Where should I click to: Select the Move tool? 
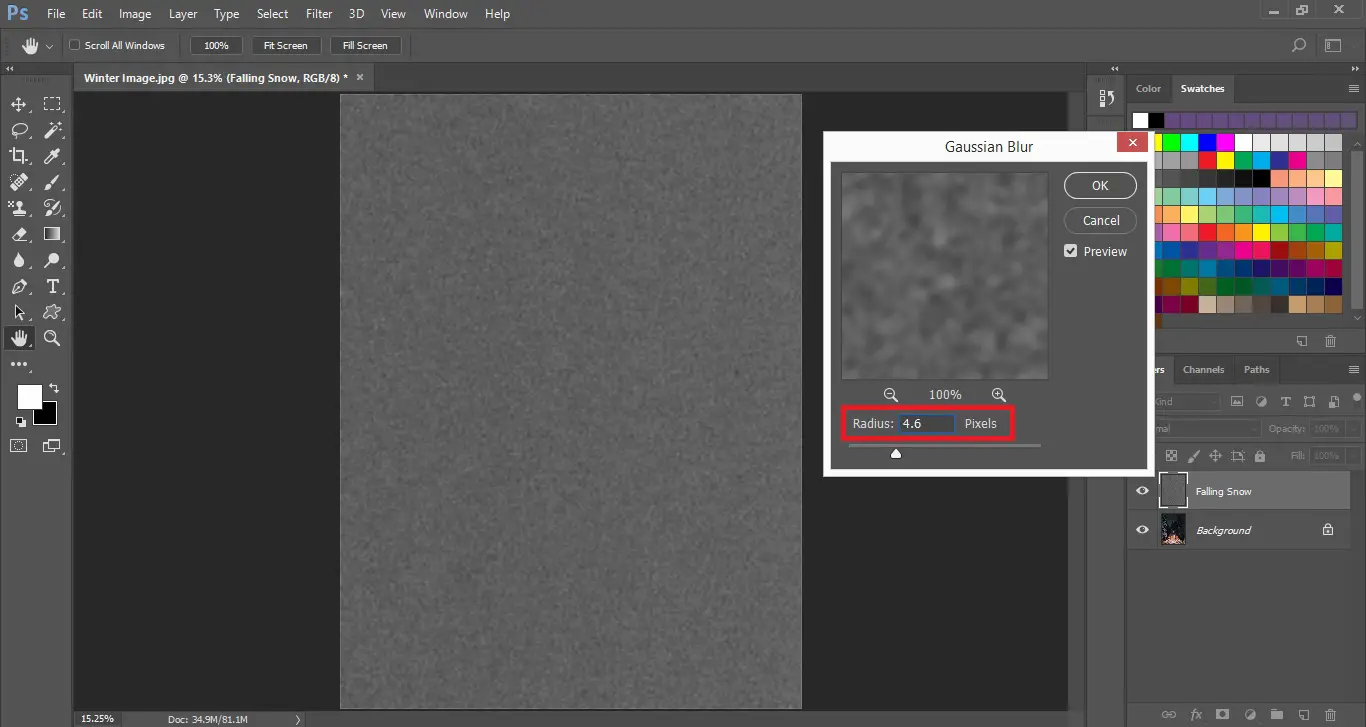[x=19, y=104]
